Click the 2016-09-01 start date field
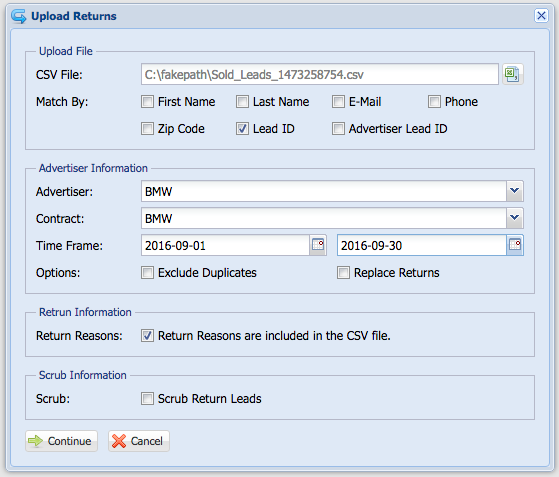Viewport: 559px width, 477px height. click(x=225, y=245)
